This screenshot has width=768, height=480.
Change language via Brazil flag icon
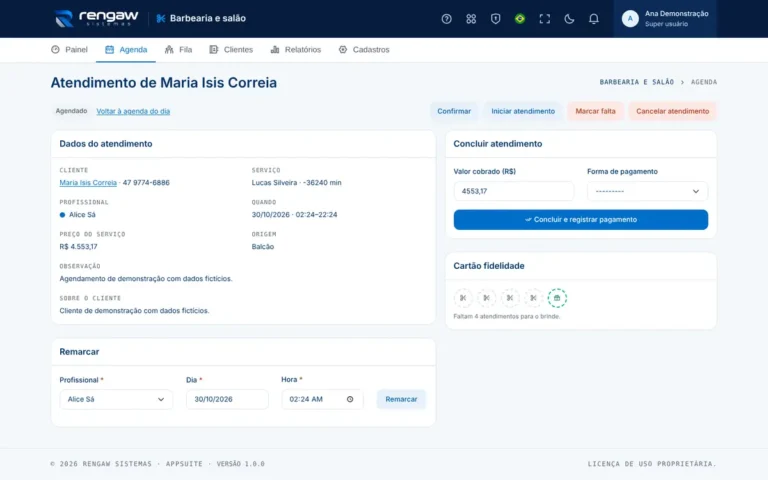point(520,19)
